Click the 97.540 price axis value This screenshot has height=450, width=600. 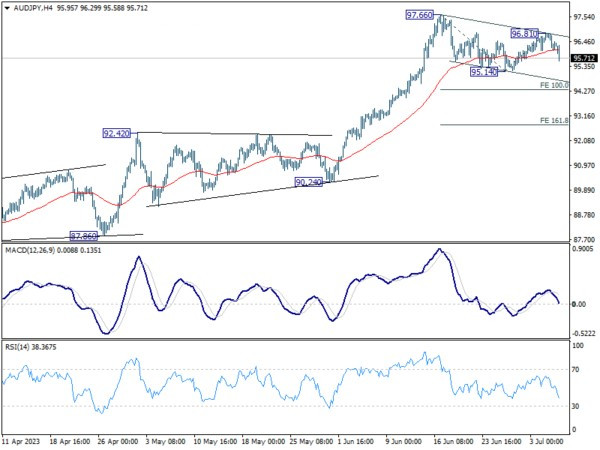coord(584,17)
